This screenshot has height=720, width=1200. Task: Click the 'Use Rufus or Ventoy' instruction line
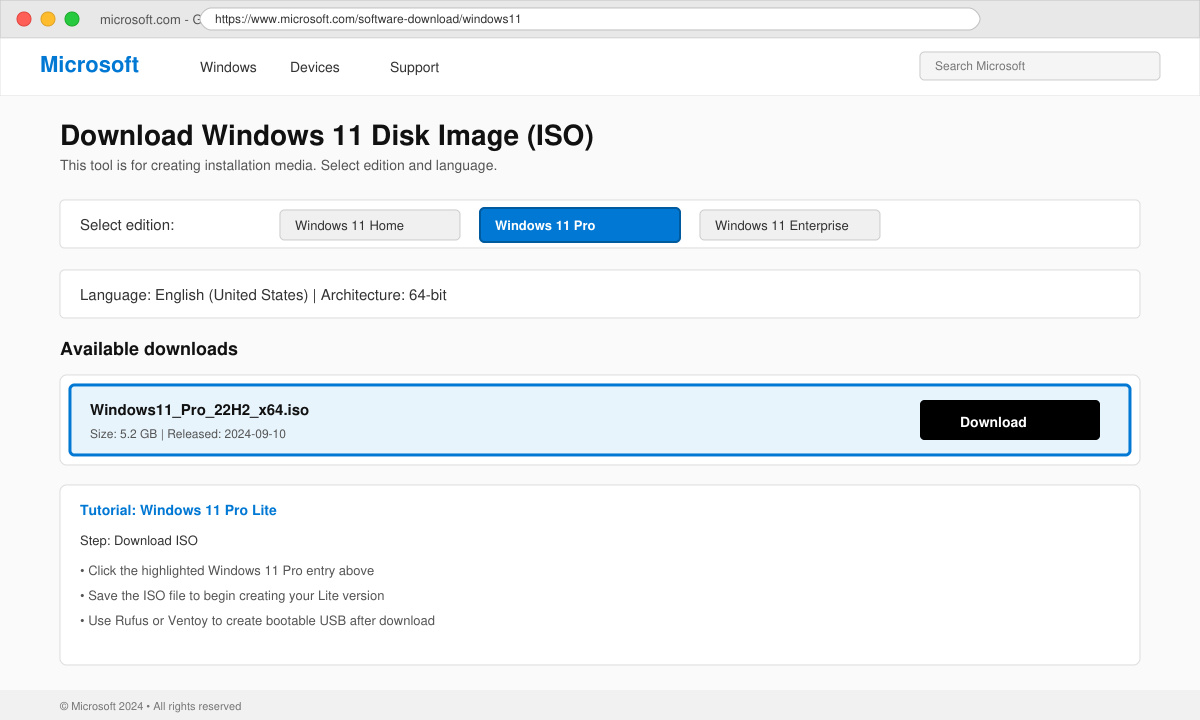(257, 621)
